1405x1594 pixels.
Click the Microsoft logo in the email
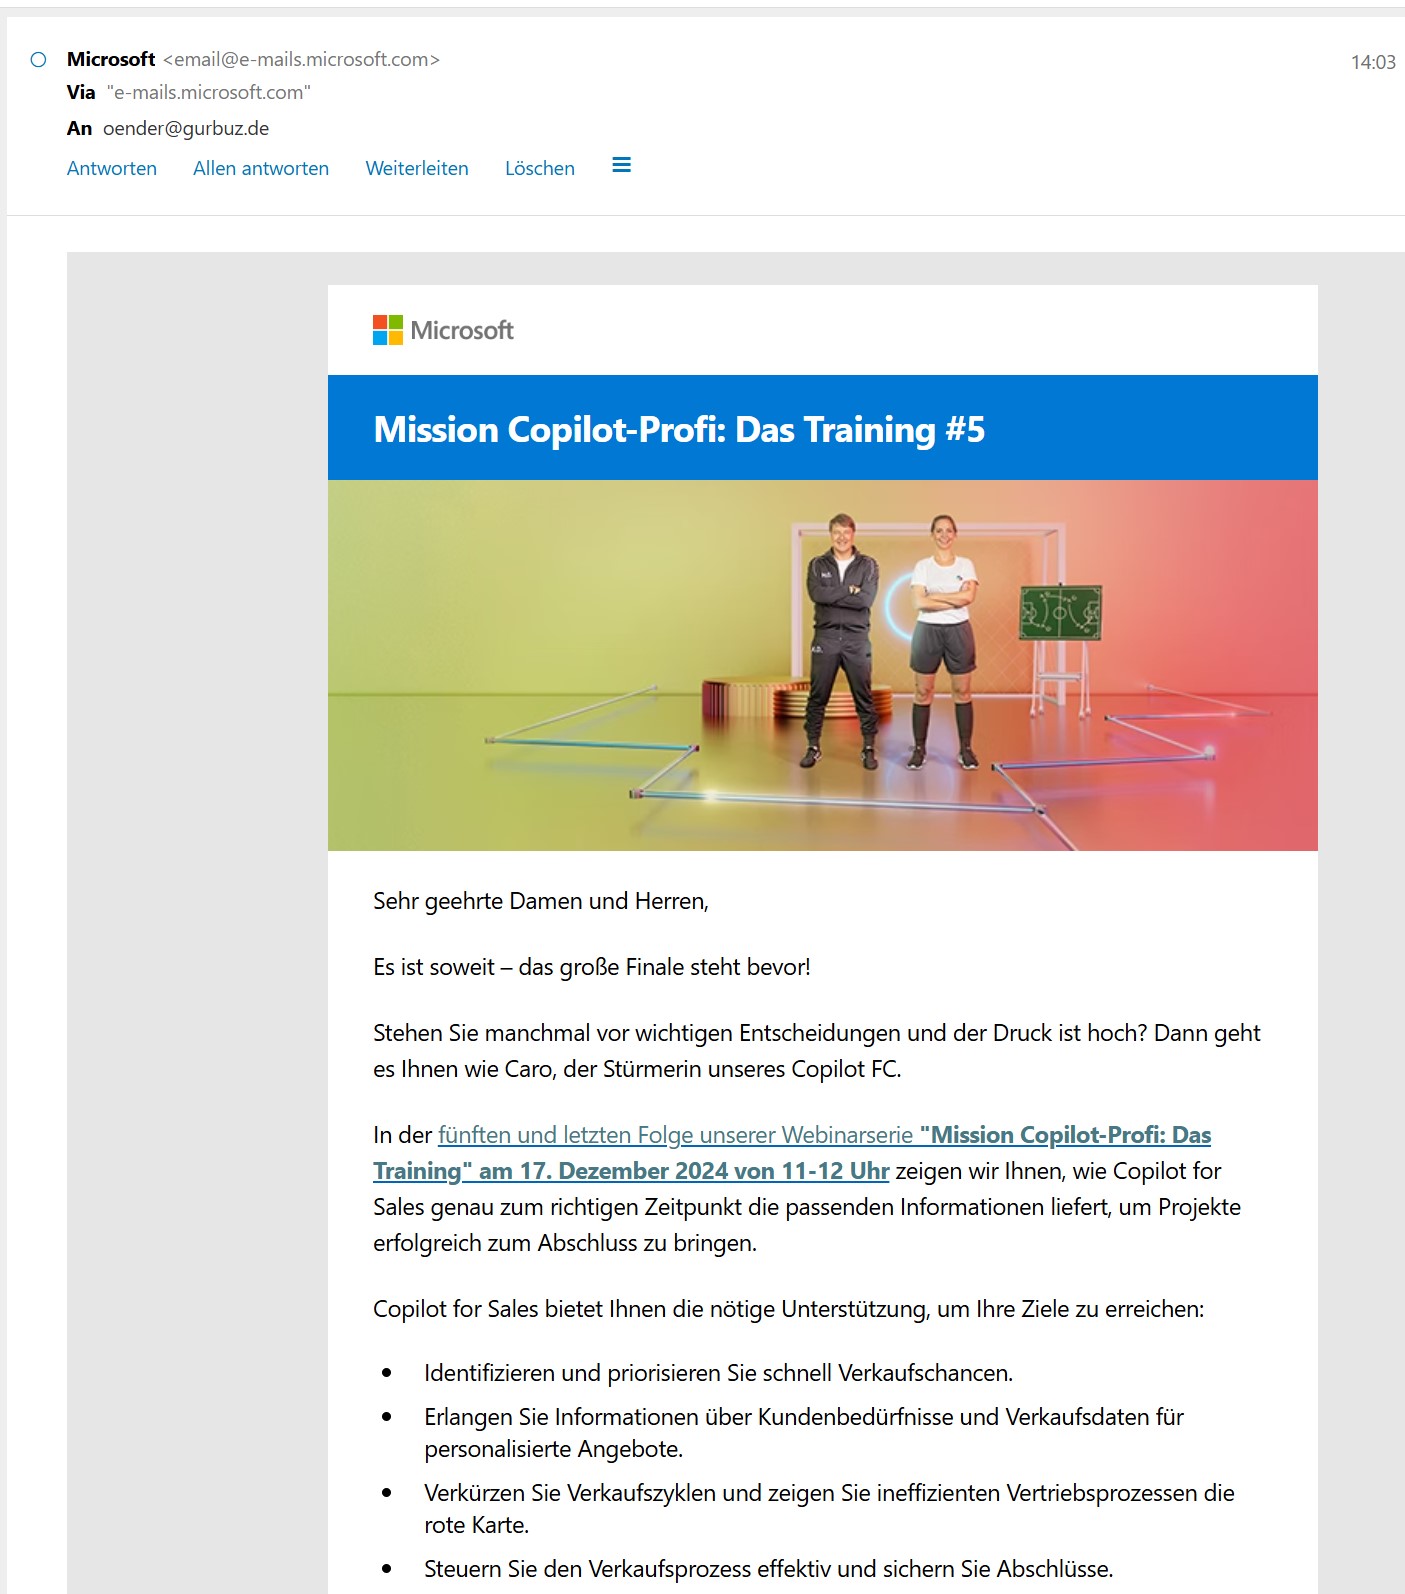click(443, 330)
